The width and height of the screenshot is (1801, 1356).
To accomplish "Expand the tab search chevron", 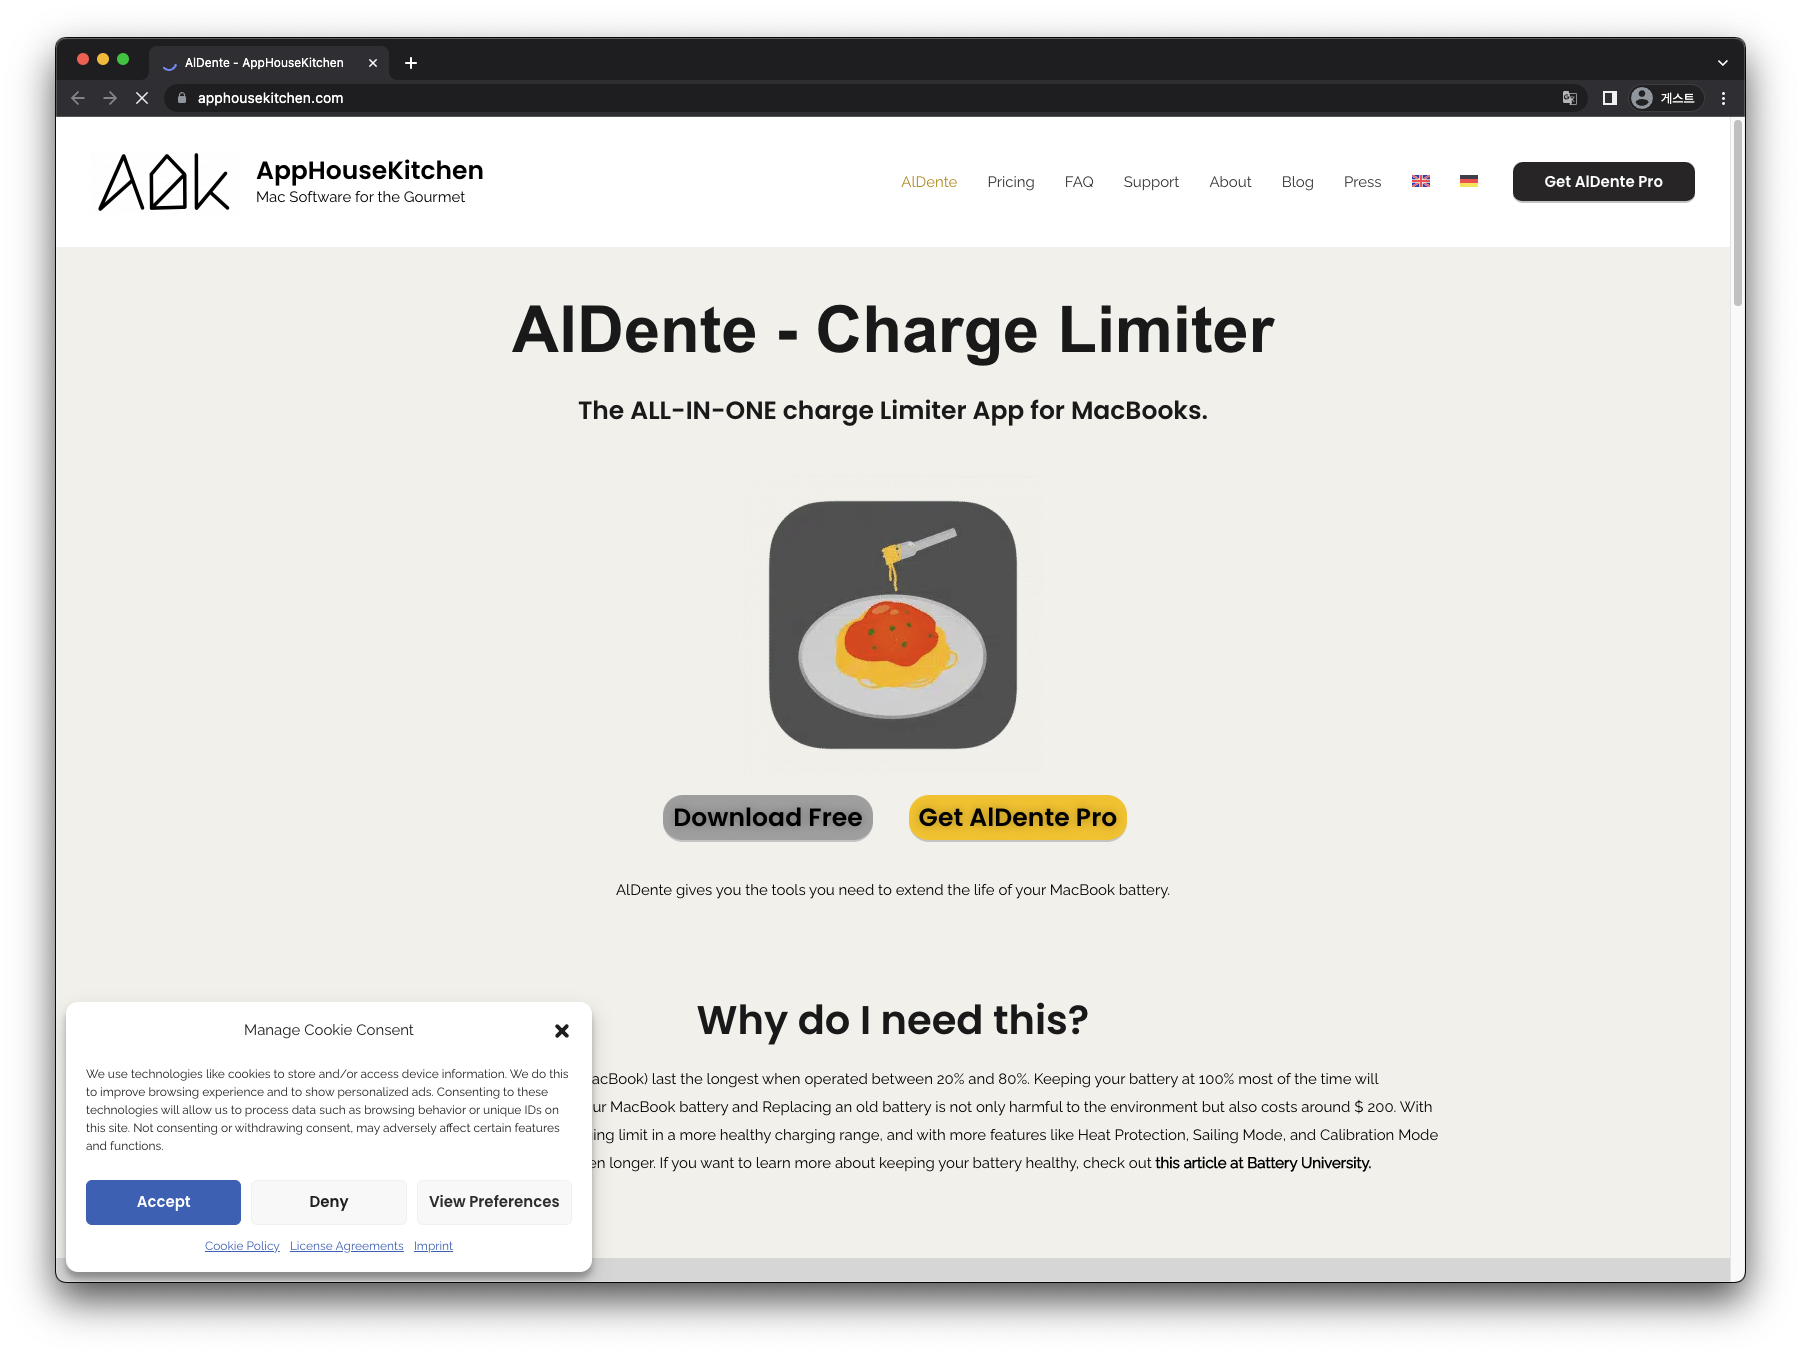I will click(x=1723, y=63).
